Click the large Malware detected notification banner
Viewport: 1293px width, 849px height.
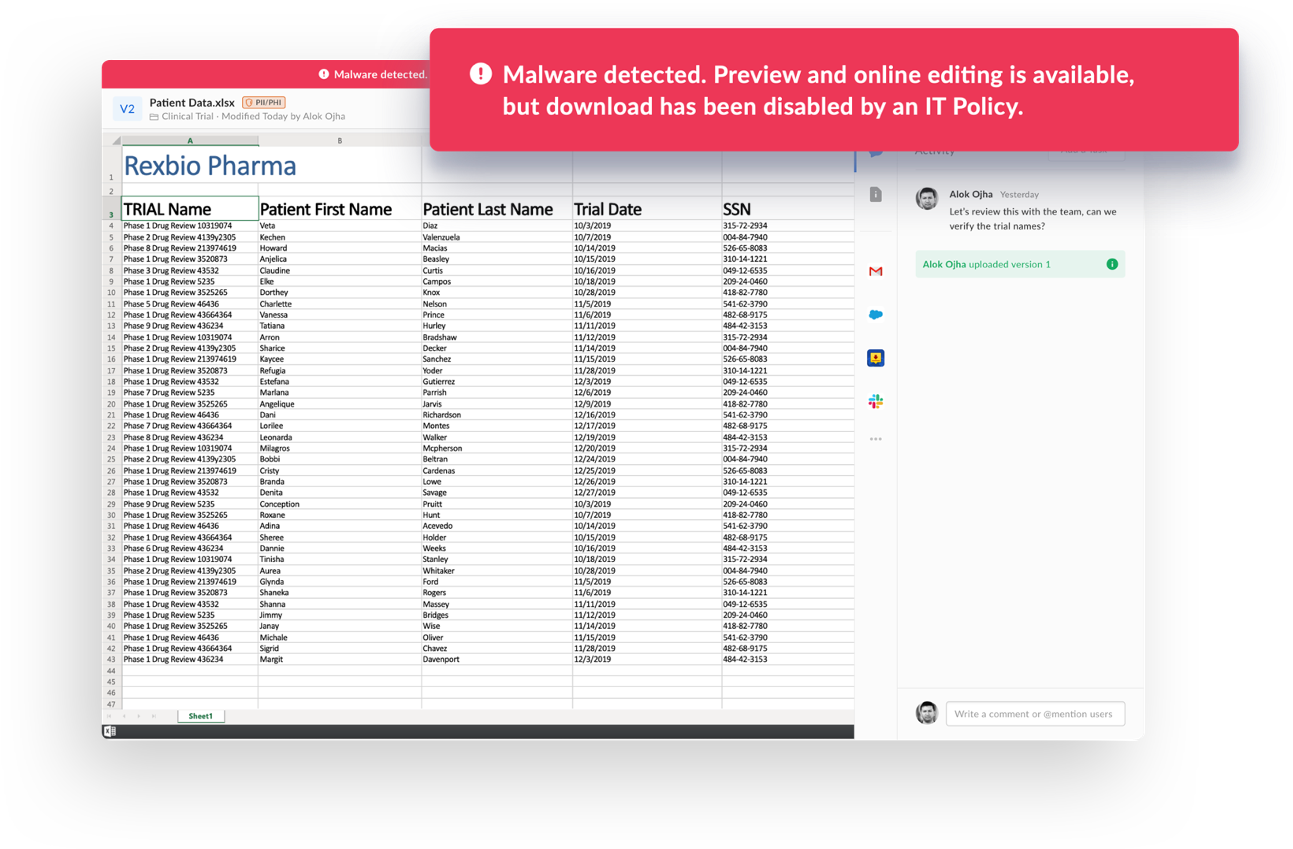[834, 90]
